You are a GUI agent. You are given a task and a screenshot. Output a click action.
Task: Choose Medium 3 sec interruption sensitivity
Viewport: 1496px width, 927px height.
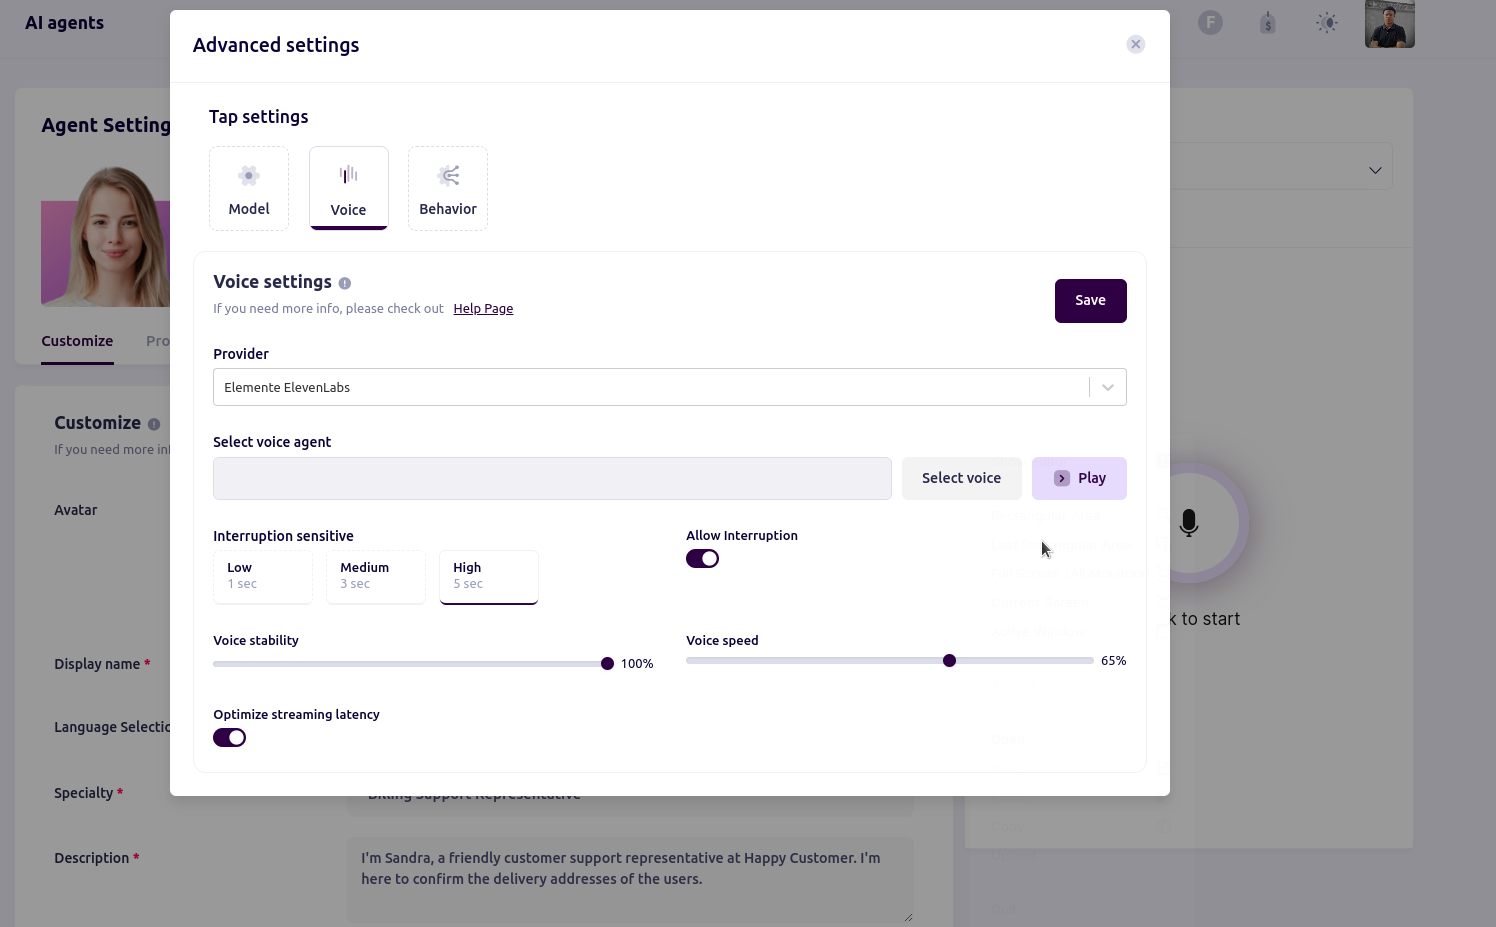coord(376,577)
